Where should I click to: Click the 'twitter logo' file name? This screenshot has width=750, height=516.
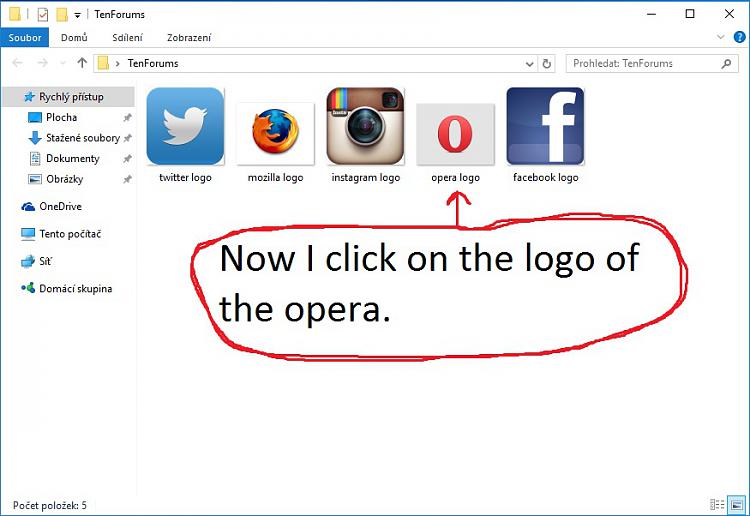tap(185, 177)
